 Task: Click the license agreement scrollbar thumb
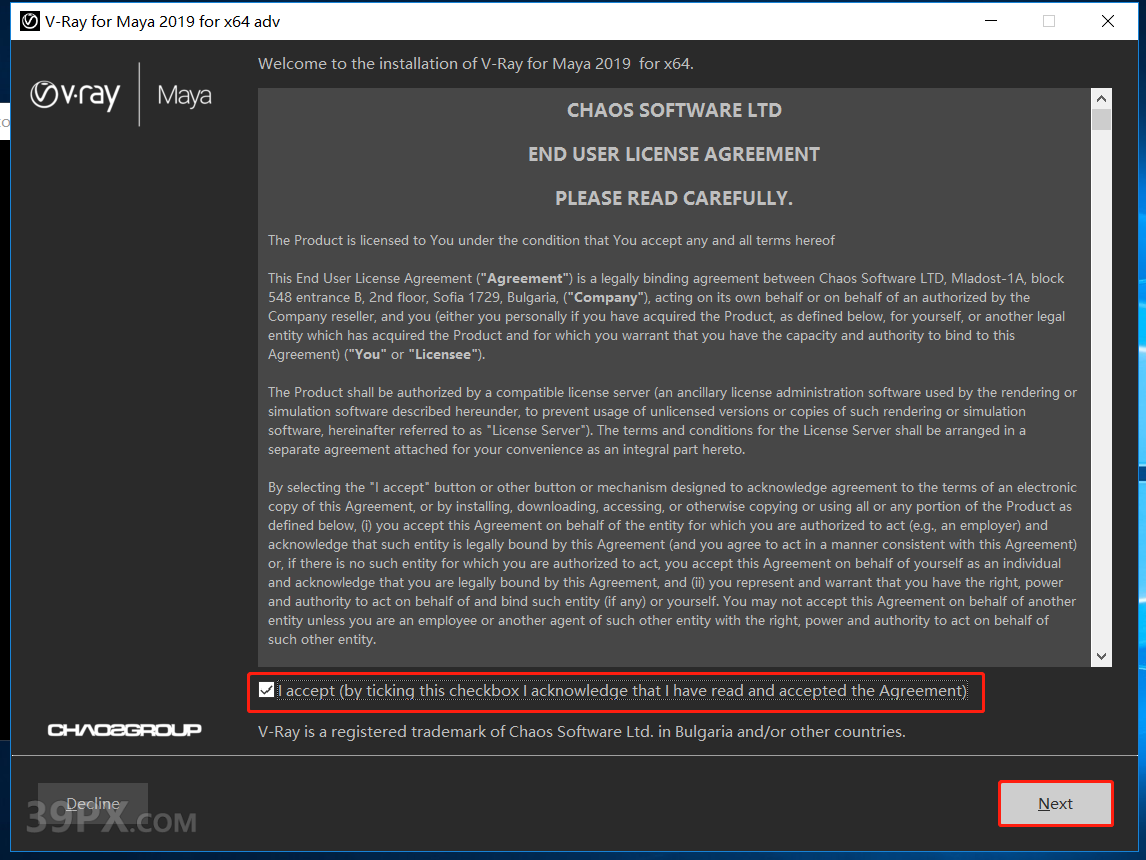(1101, 119)
